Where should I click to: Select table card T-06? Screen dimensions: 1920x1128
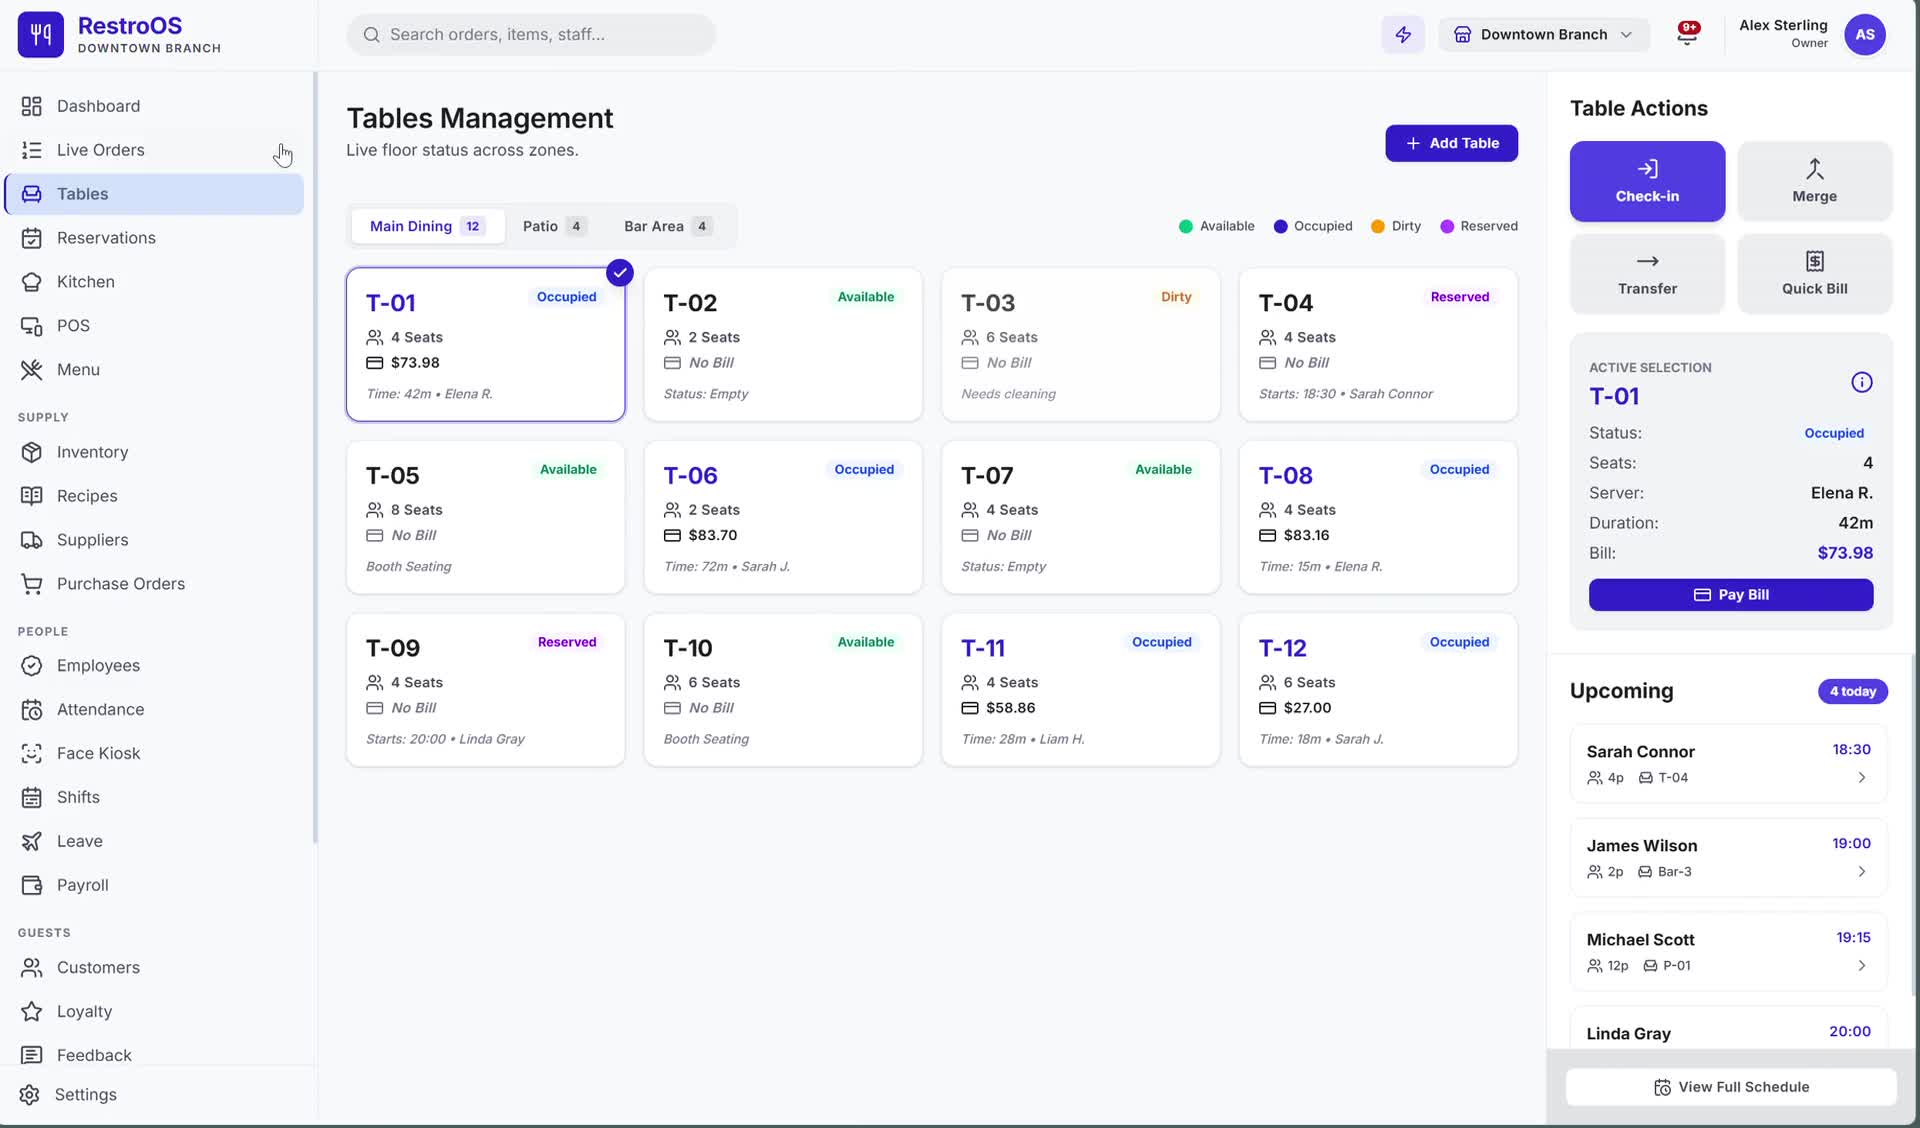pyautogui.click(x=783, y=517)
